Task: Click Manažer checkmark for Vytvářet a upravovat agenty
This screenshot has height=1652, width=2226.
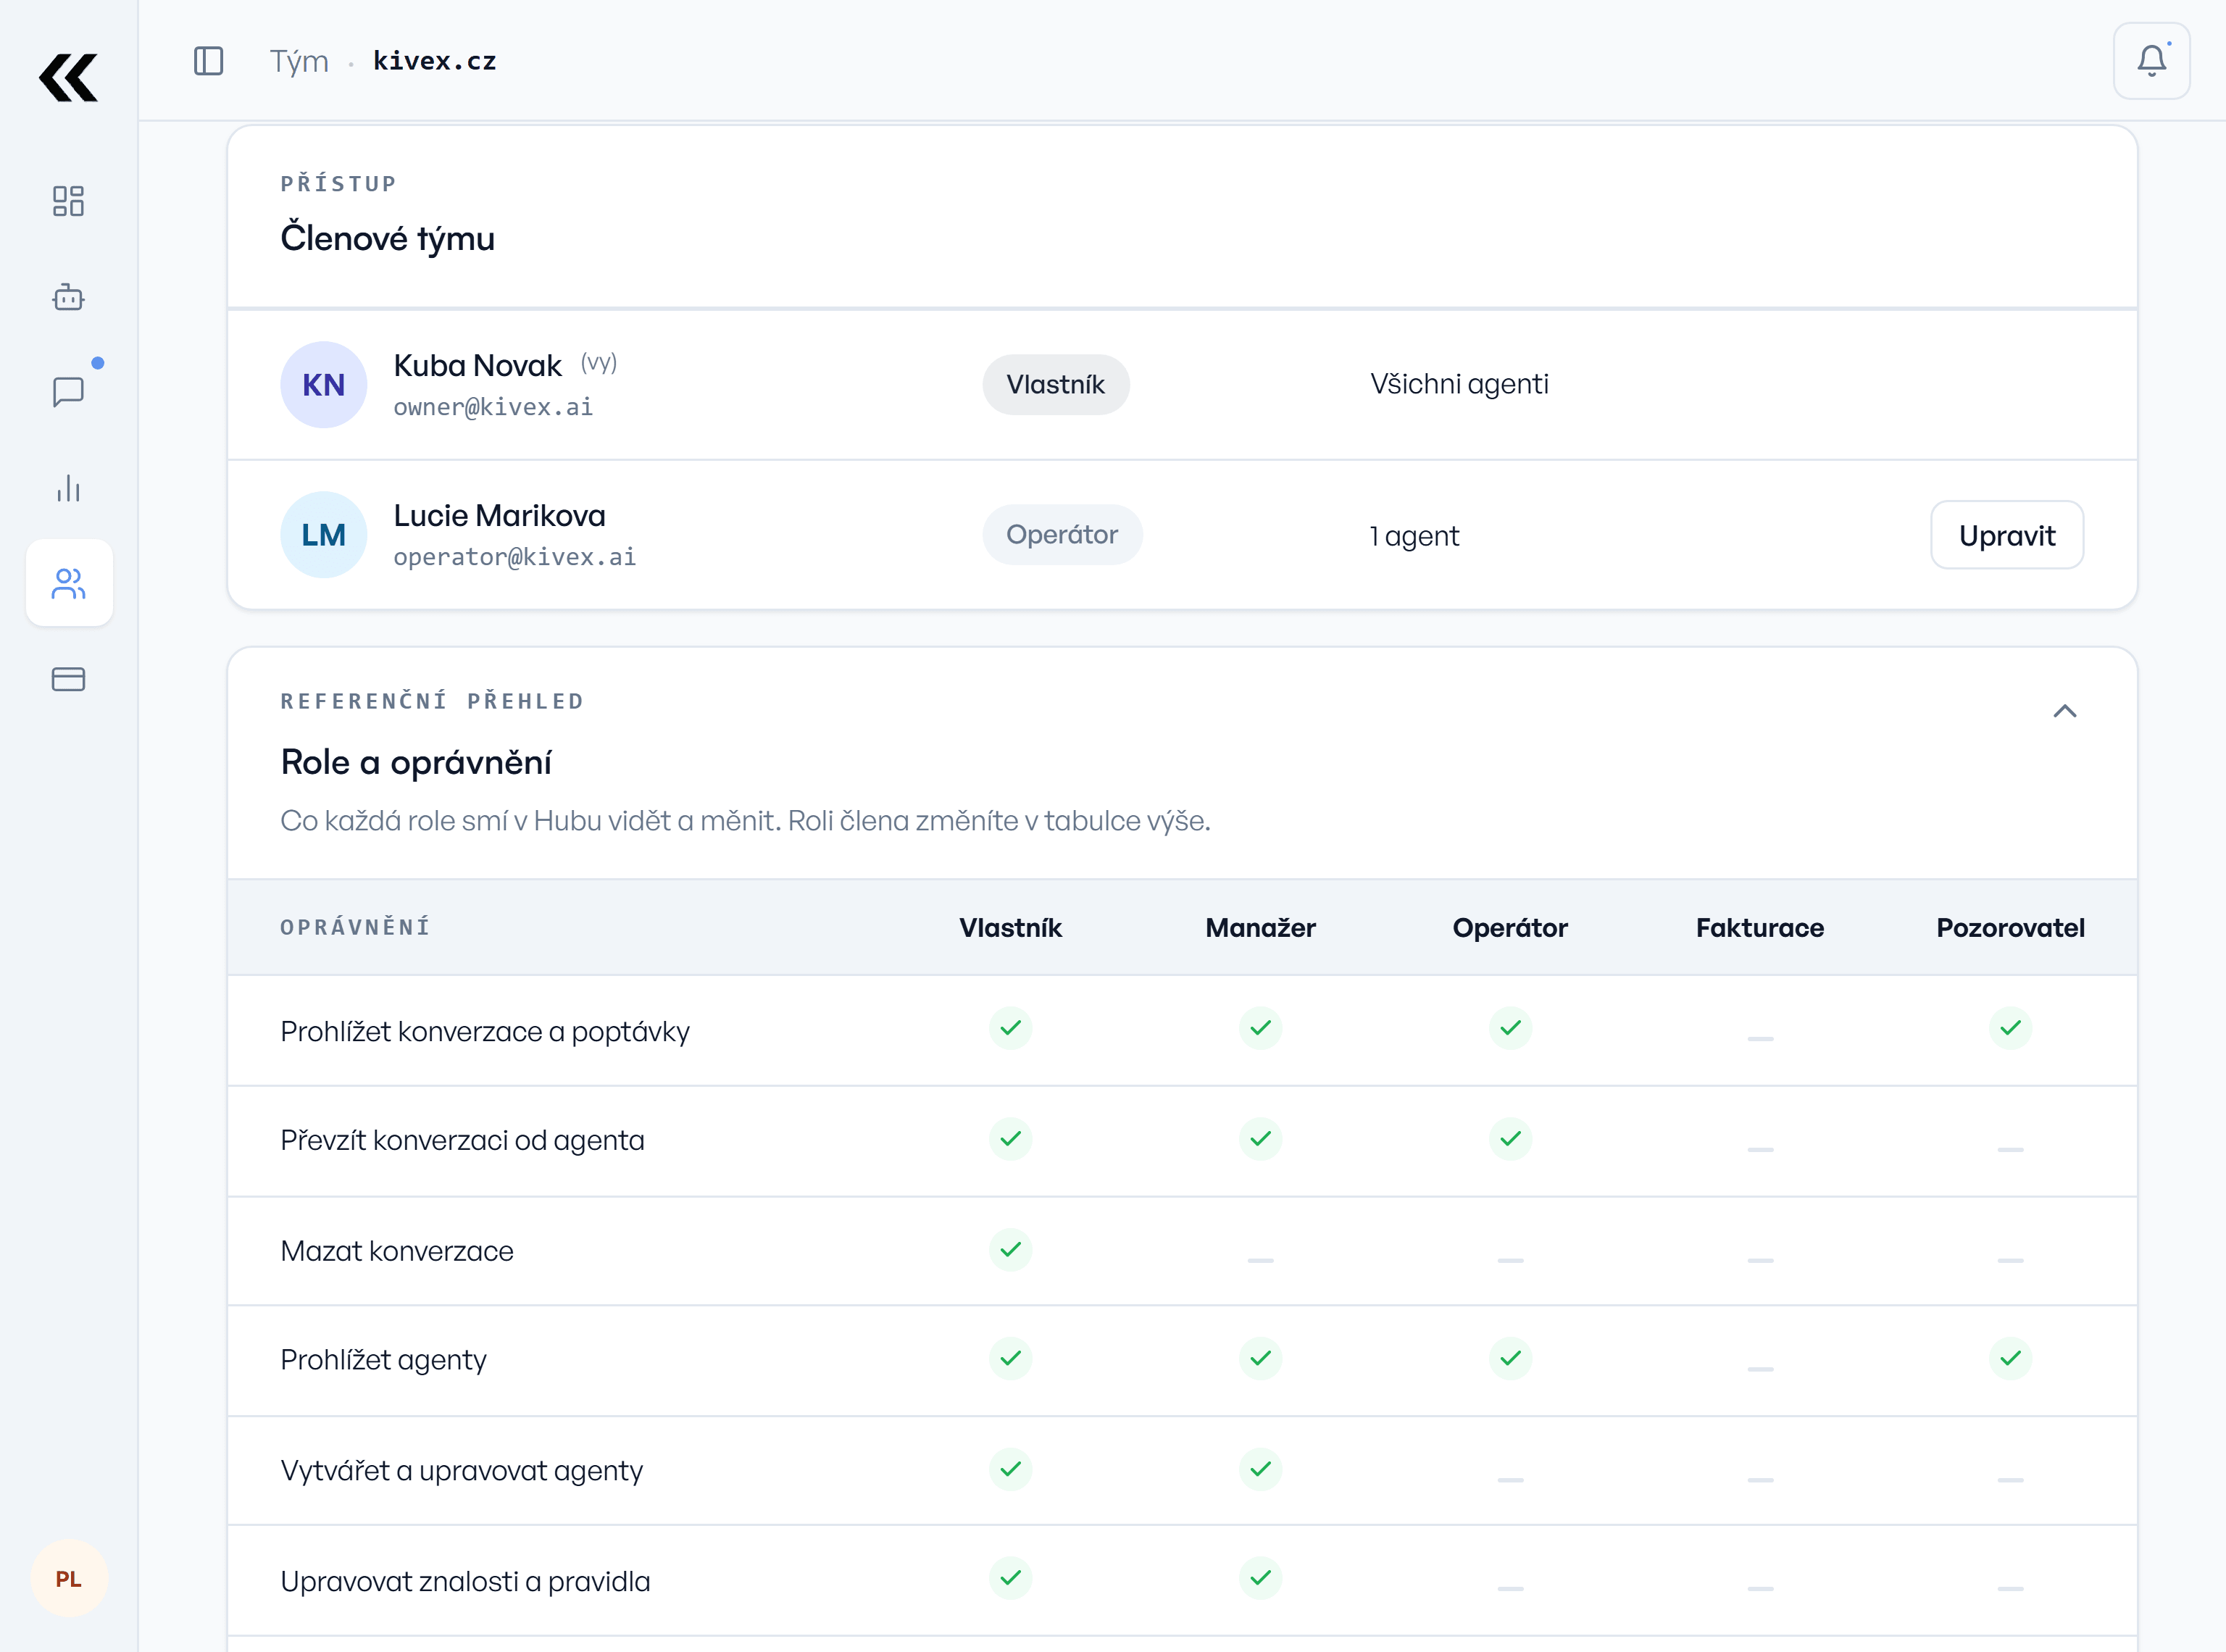Action: [1260, 1469]
